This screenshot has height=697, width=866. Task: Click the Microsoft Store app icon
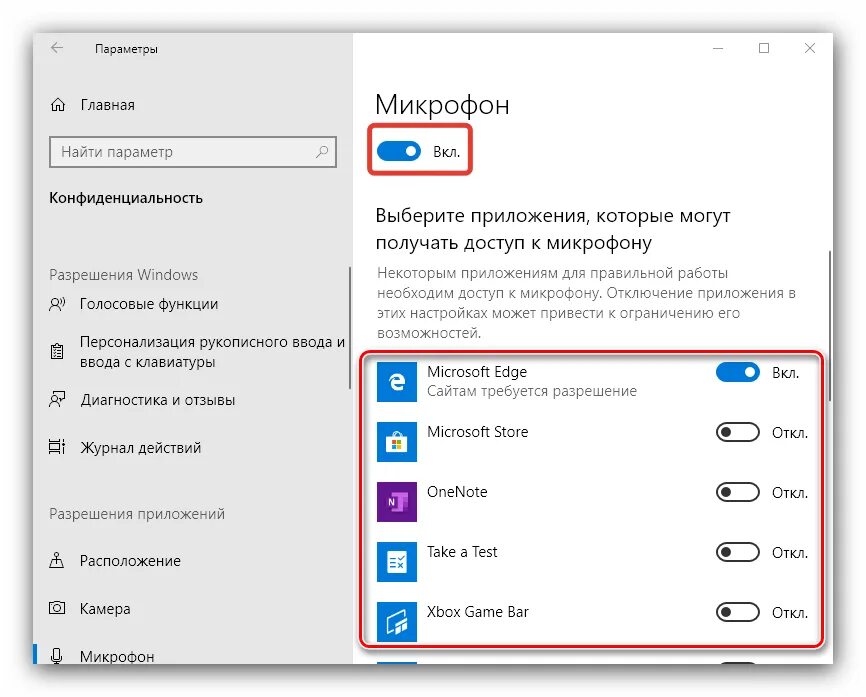[397, 442]
